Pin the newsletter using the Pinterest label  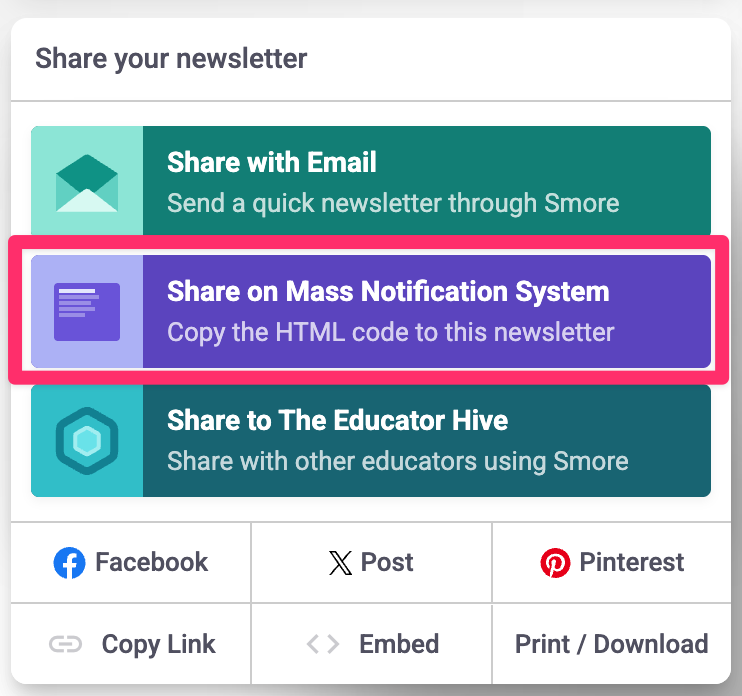[x=632, y=562]
